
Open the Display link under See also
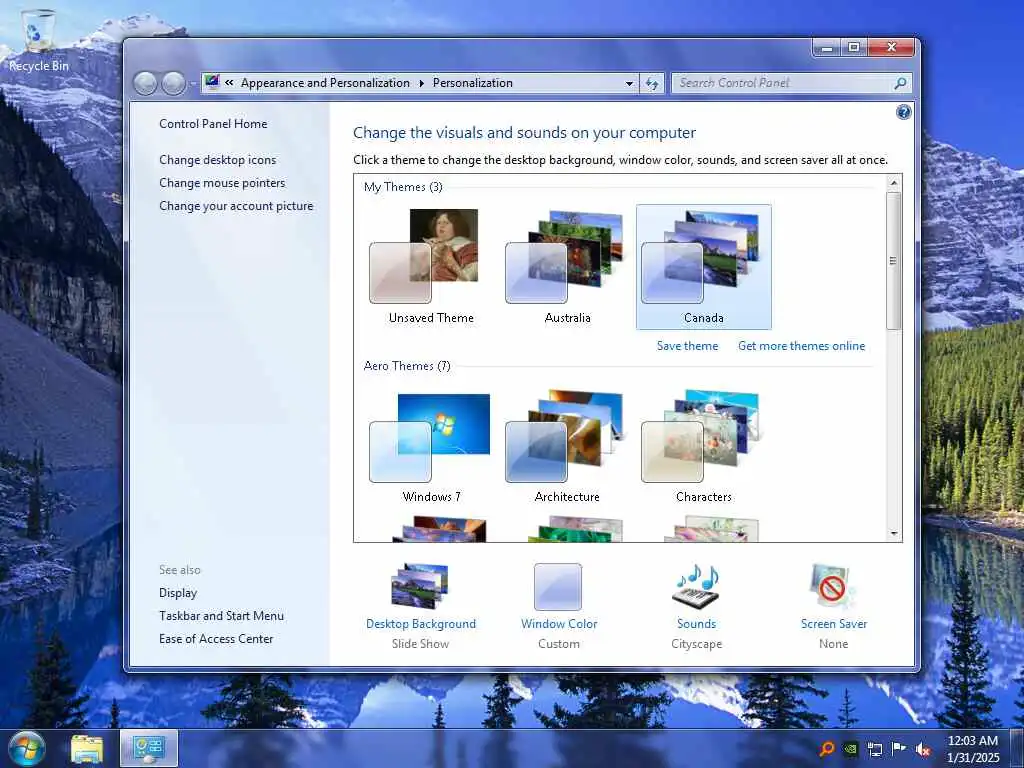(178, 593)
